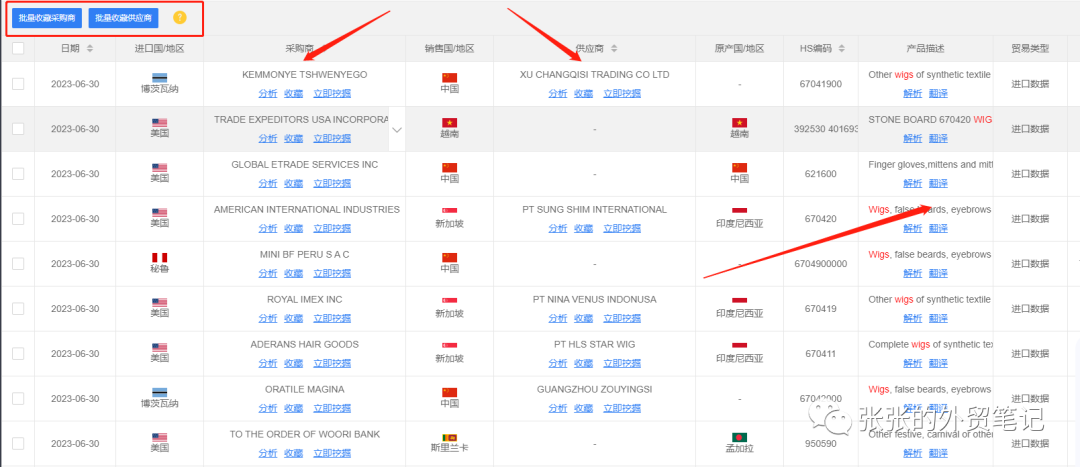Click the yellow question mark help icon

pos(180,18)
